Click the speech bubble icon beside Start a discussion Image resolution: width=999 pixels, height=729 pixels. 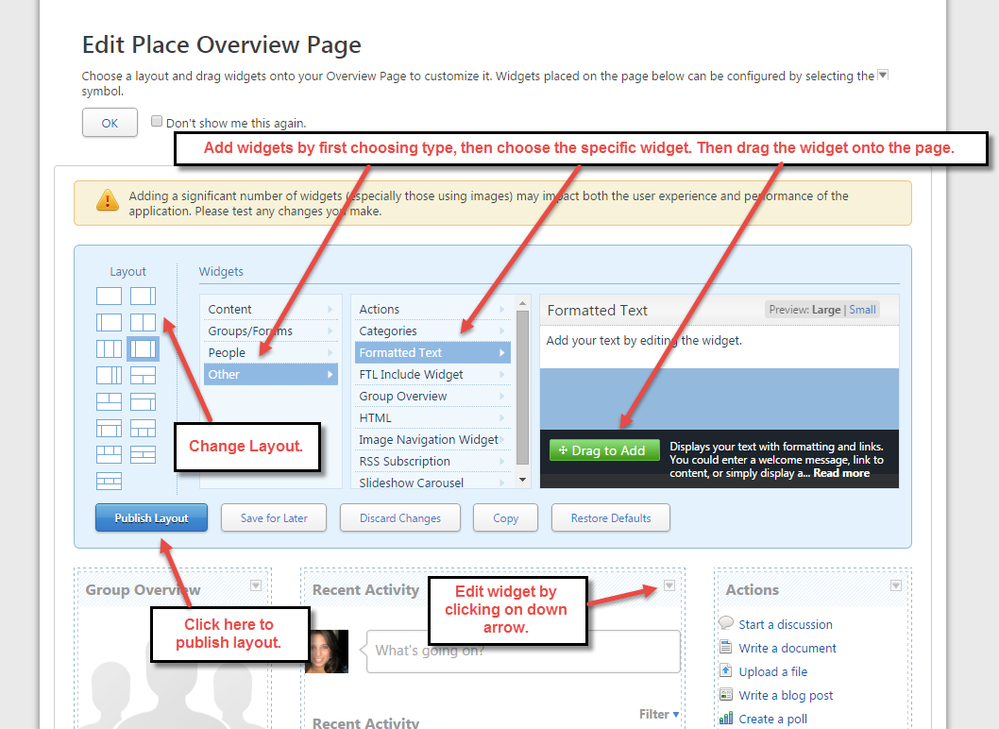[x=726, y=624]
